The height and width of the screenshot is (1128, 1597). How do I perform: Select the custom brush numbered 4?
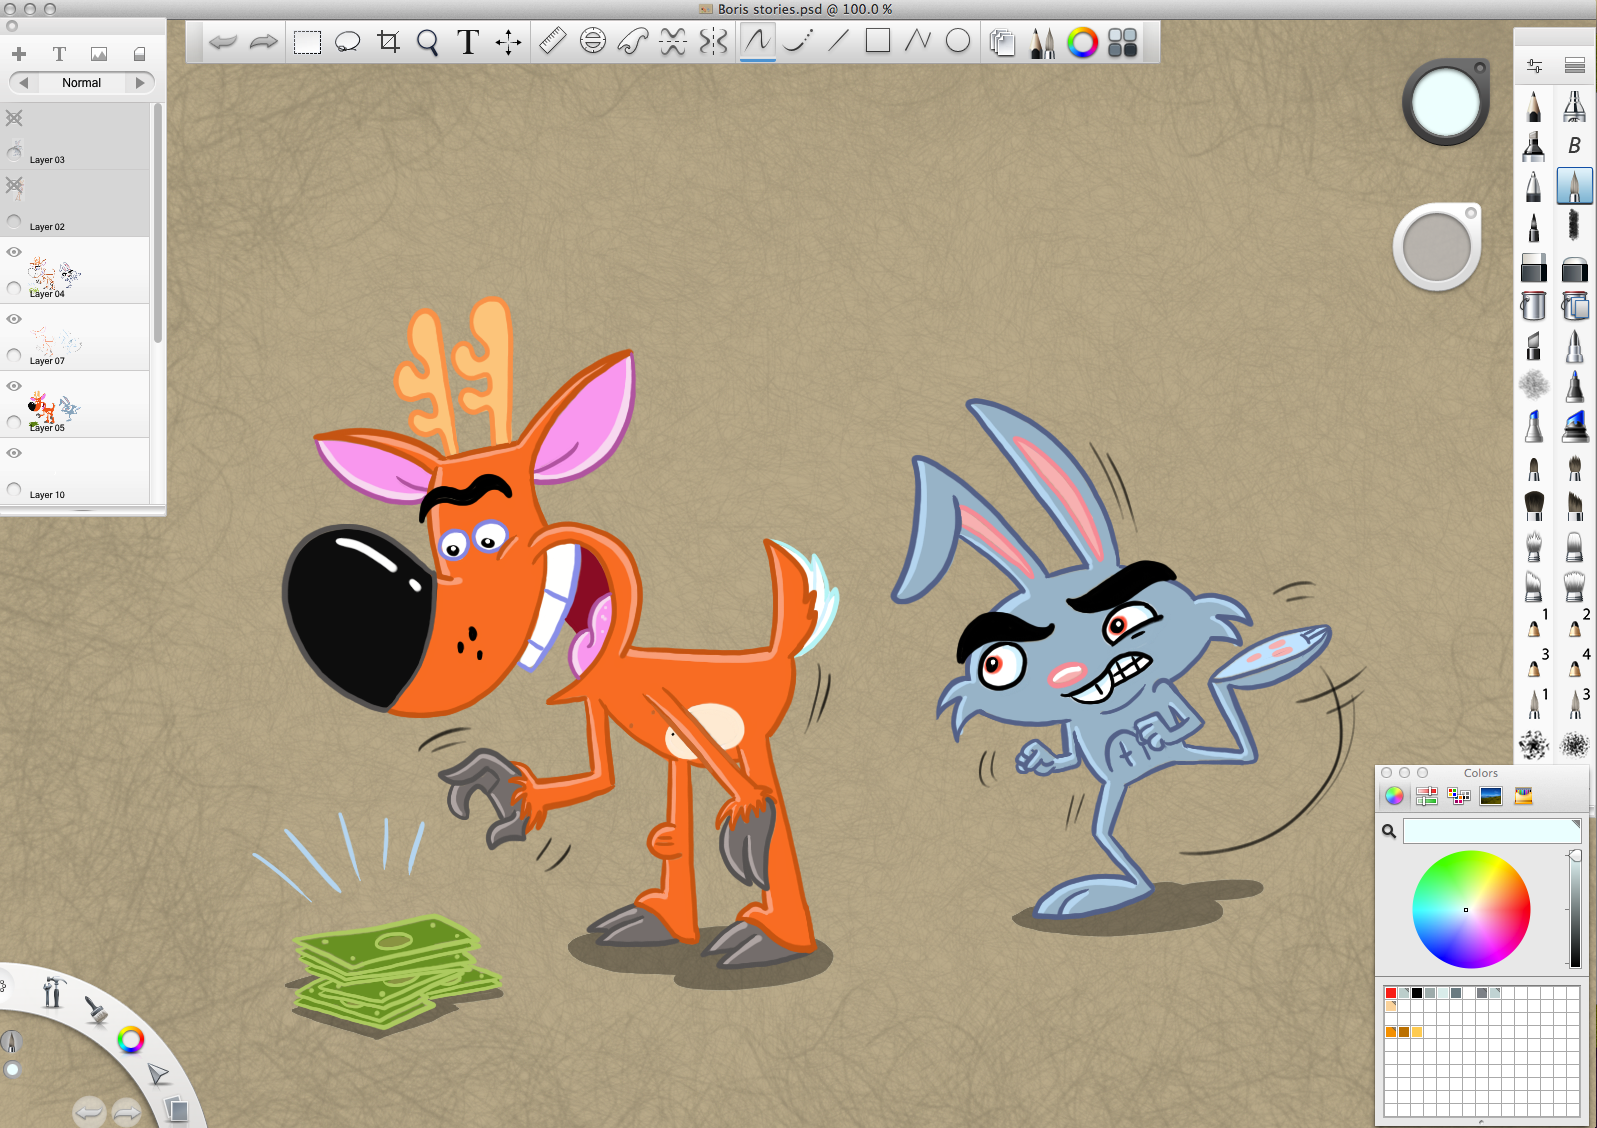click(1576, 663)
